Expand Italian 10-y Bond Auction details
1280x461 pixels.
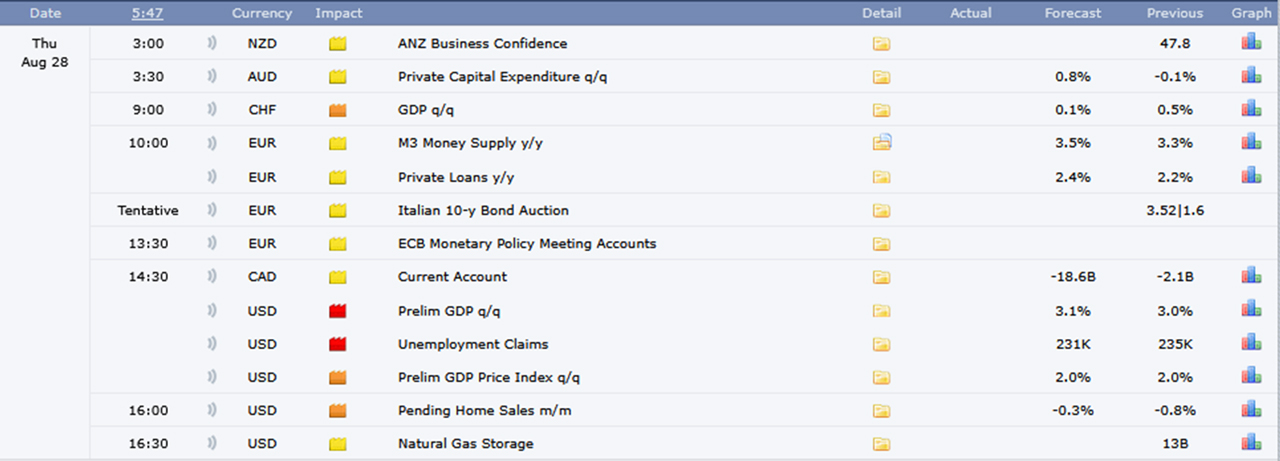click(881, 211)
